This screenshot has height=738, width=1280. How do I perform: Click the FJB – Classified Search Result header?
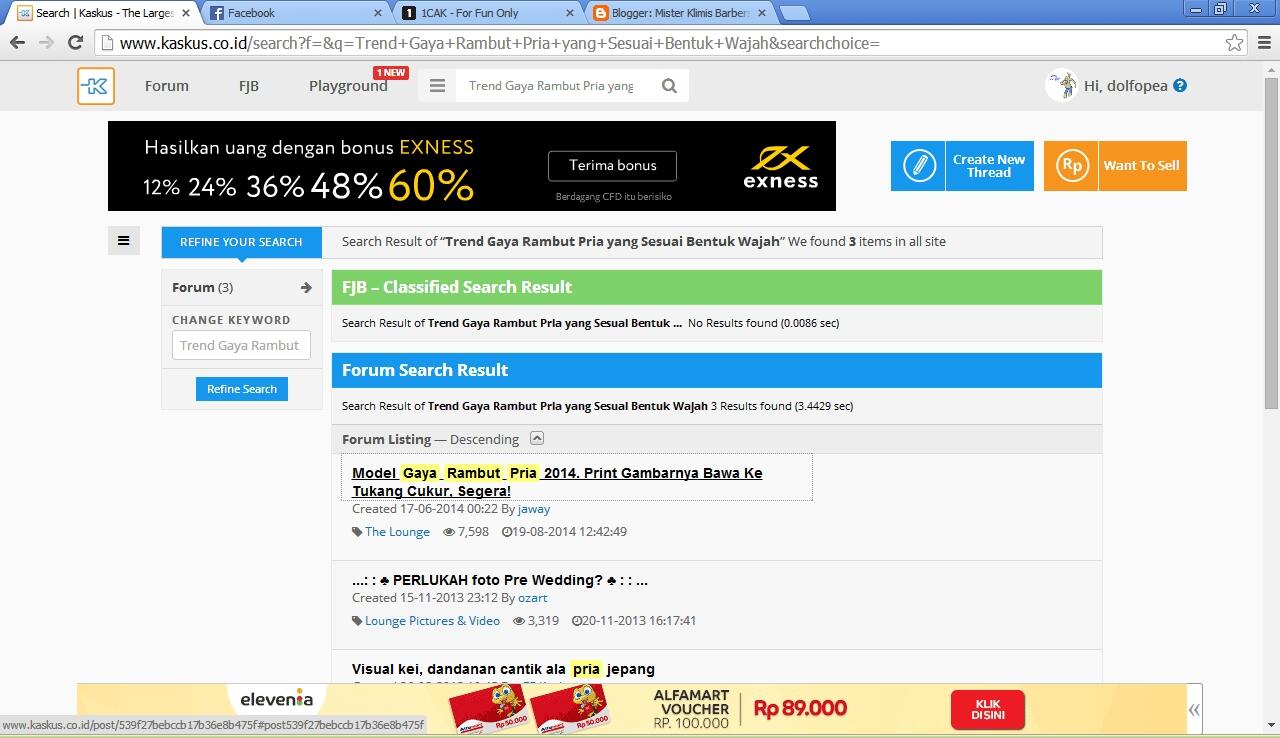point(716,287)
